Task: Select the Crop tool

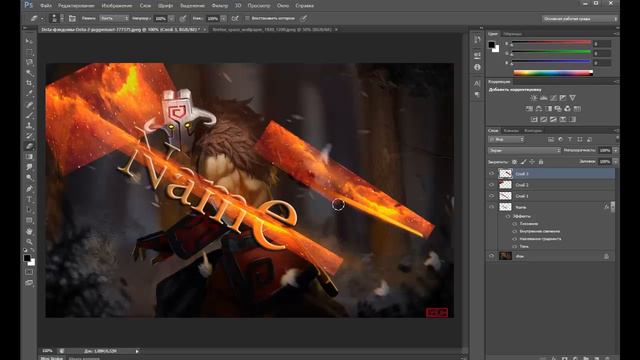Action: [x=29, y=83]
